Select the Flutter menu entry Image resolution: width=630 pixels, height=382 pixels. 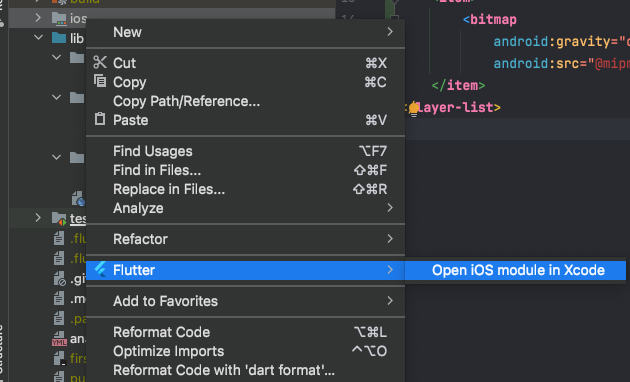click(x=245, y=270)
